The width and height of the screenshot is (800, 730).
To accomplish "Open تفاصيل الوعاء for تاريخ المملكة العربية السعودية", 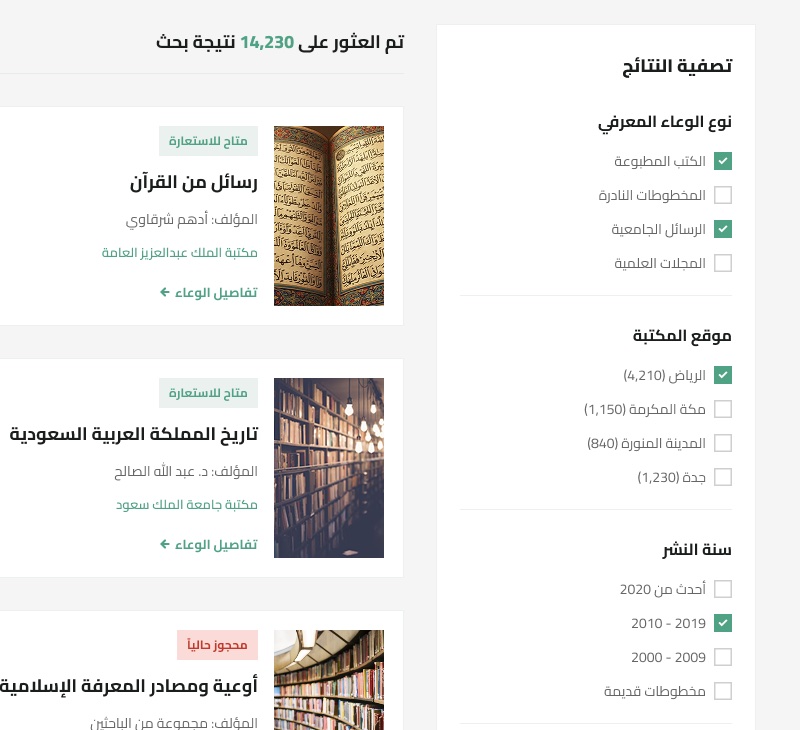I will coord(209,545).
